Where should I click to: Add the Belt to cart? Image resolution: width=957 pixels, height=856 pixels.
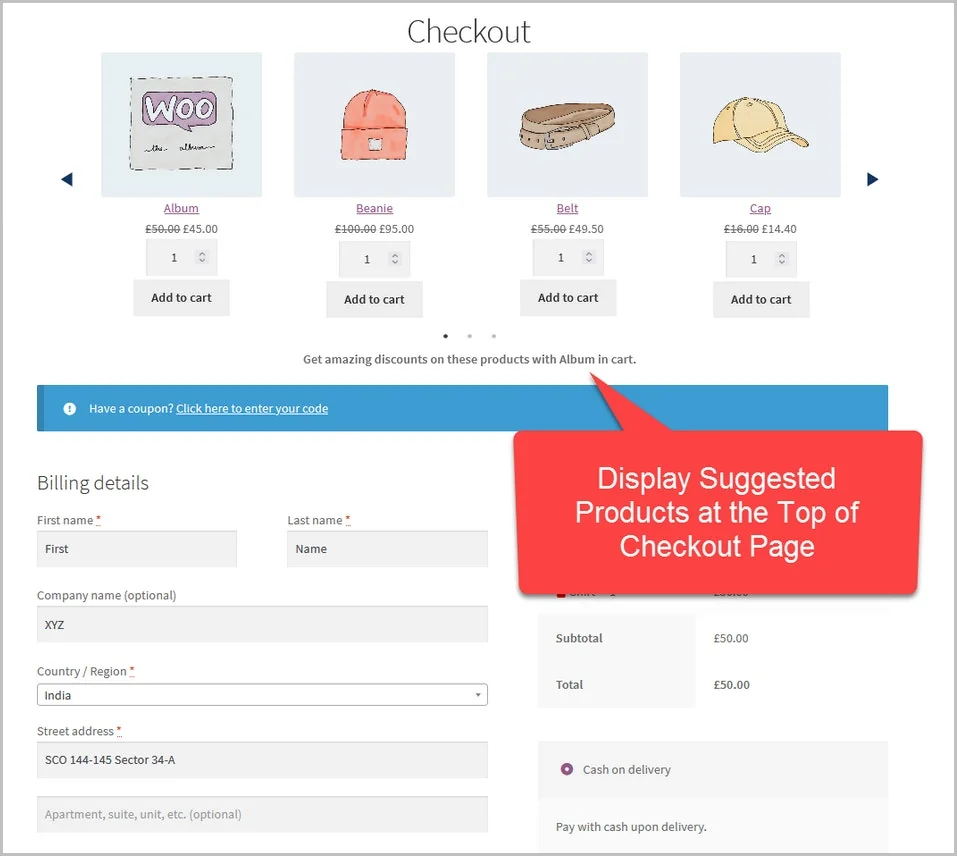pyautogui.click(x=567, y=297)
